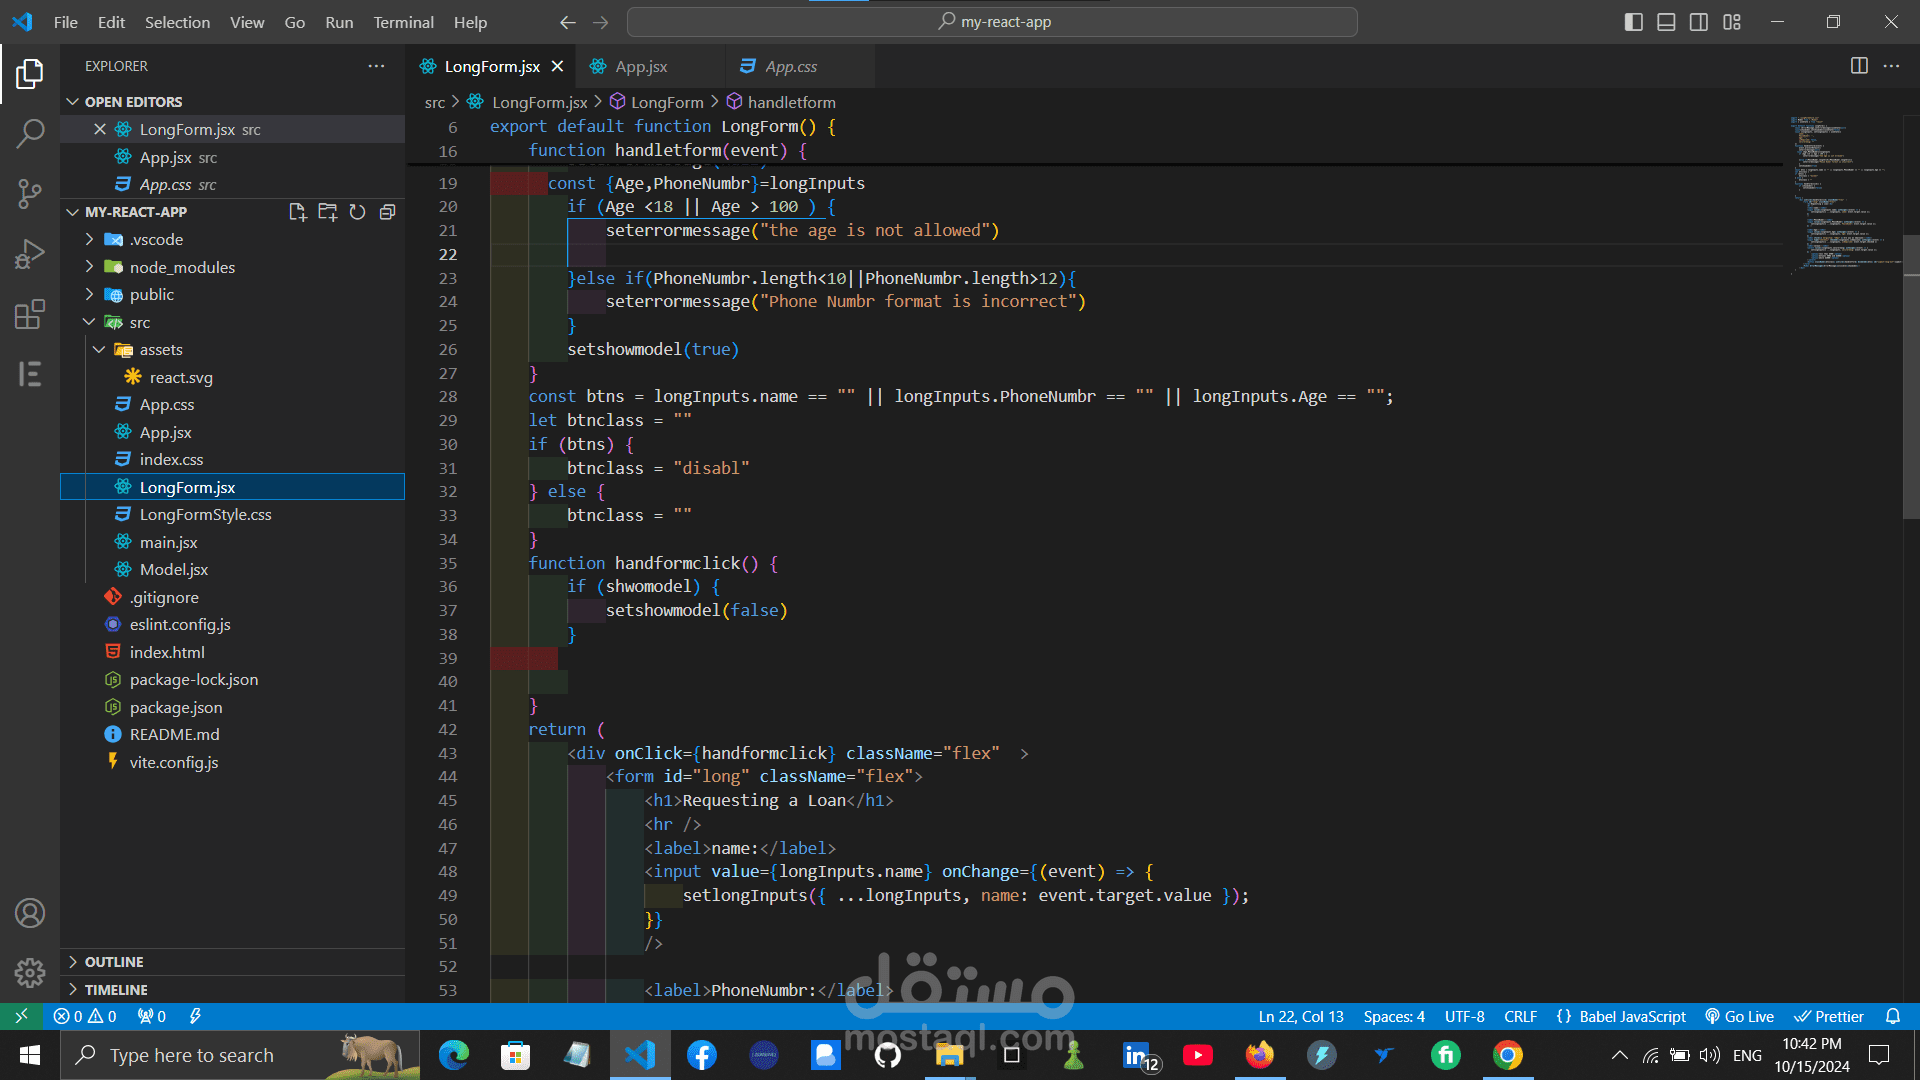Toggle the primary side bar layout button
This screenshot has height=1080, width=1920.
1633,22
